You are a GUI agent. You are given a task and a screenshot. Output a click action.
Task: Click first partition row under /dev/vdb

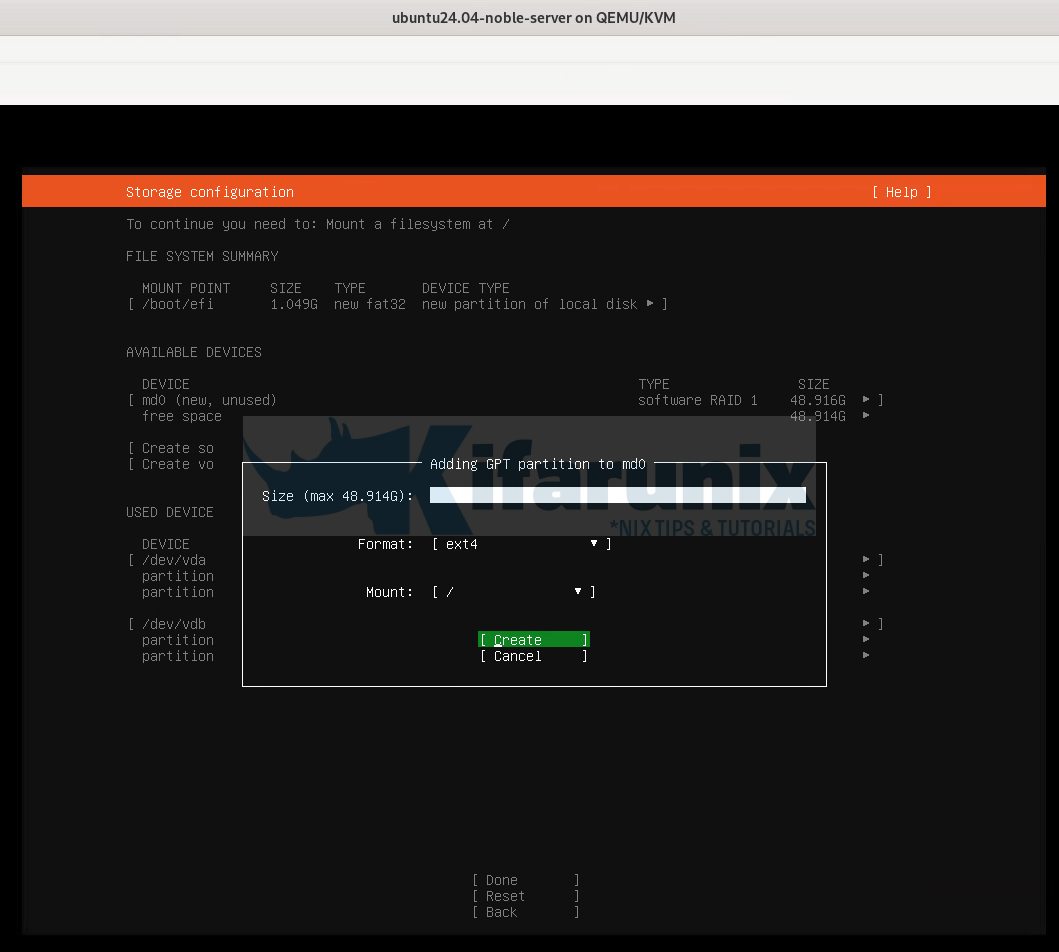(178, 640)
